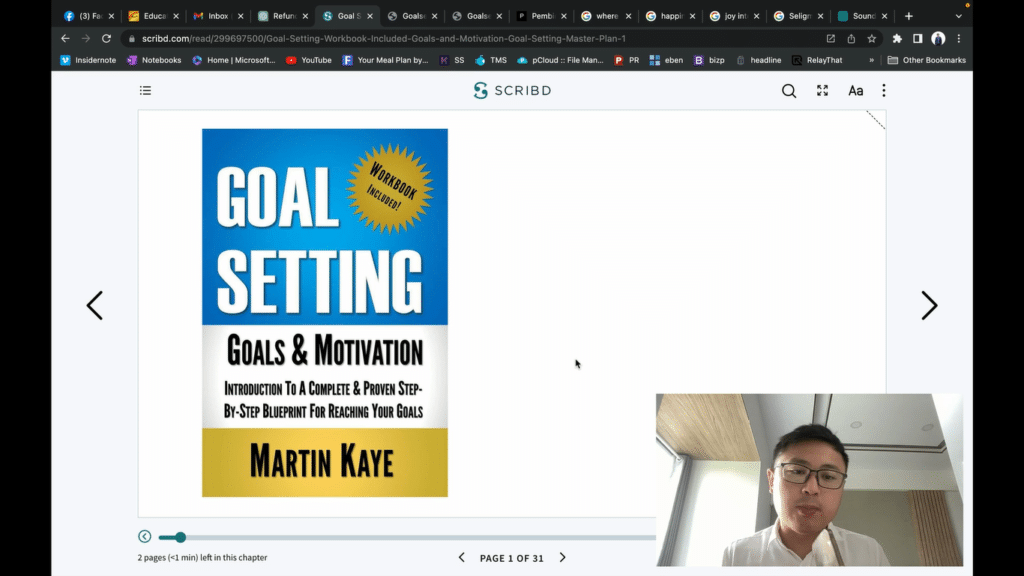Open Chrome three-dot menu

[x=959, y=39]
